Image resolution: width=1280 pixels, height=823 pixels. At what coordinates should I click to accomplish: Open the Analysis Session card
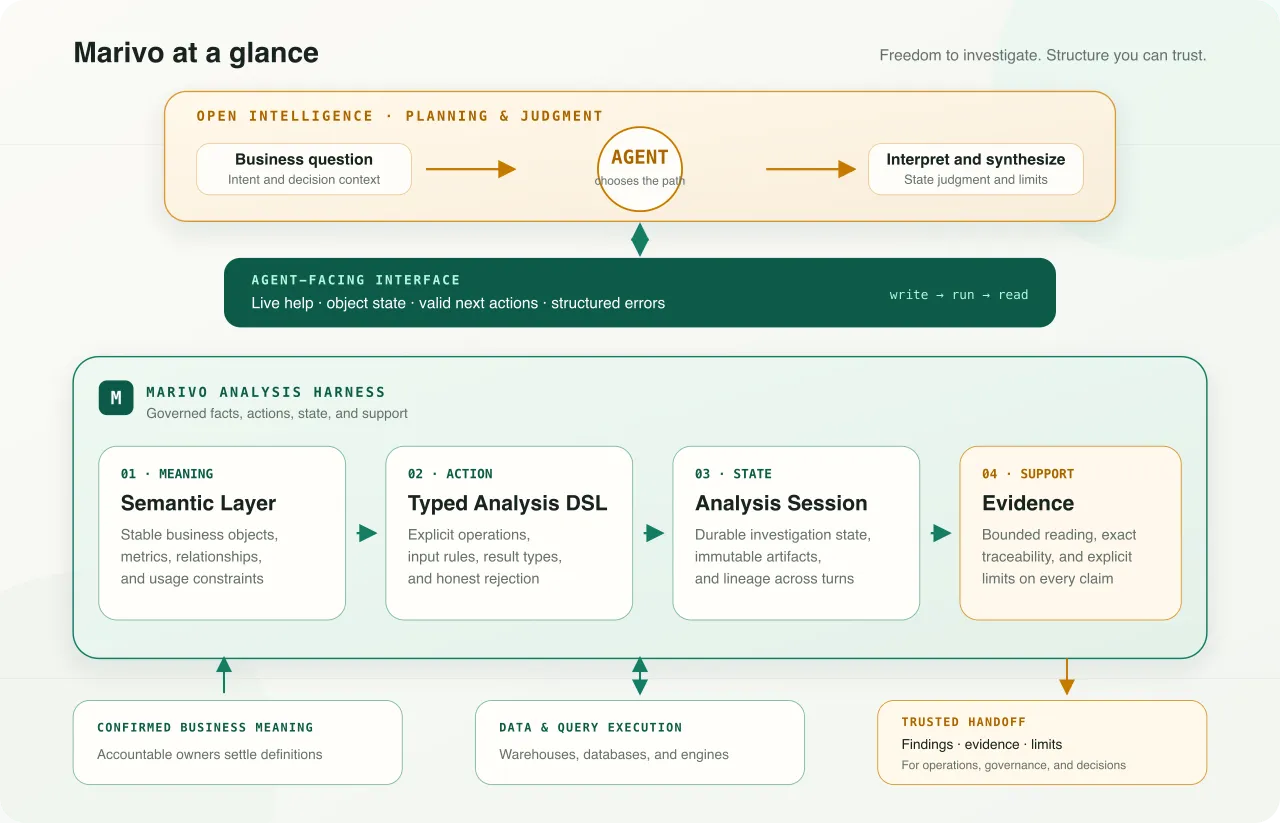[796, 533]
